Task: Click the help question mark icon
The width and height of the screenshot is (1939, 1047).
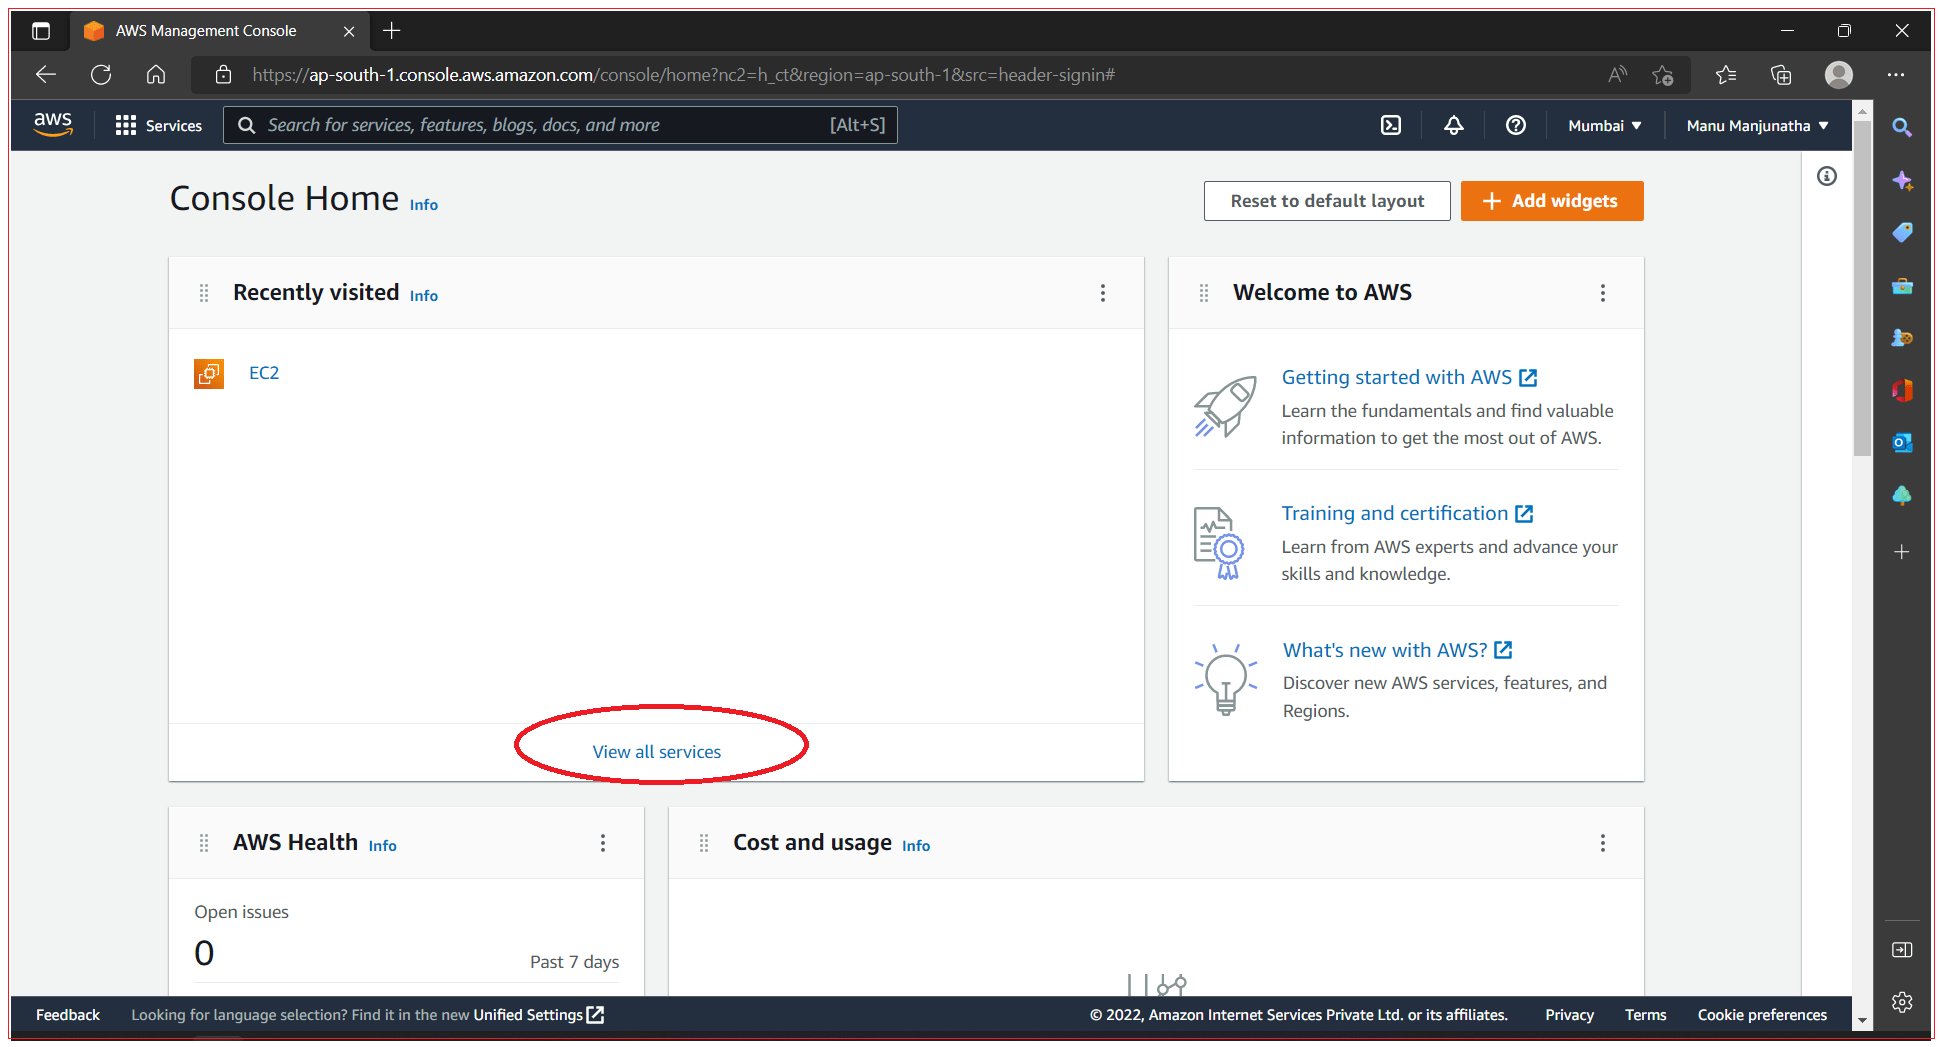Action: pyautogui.click(x=1515, y=125)
